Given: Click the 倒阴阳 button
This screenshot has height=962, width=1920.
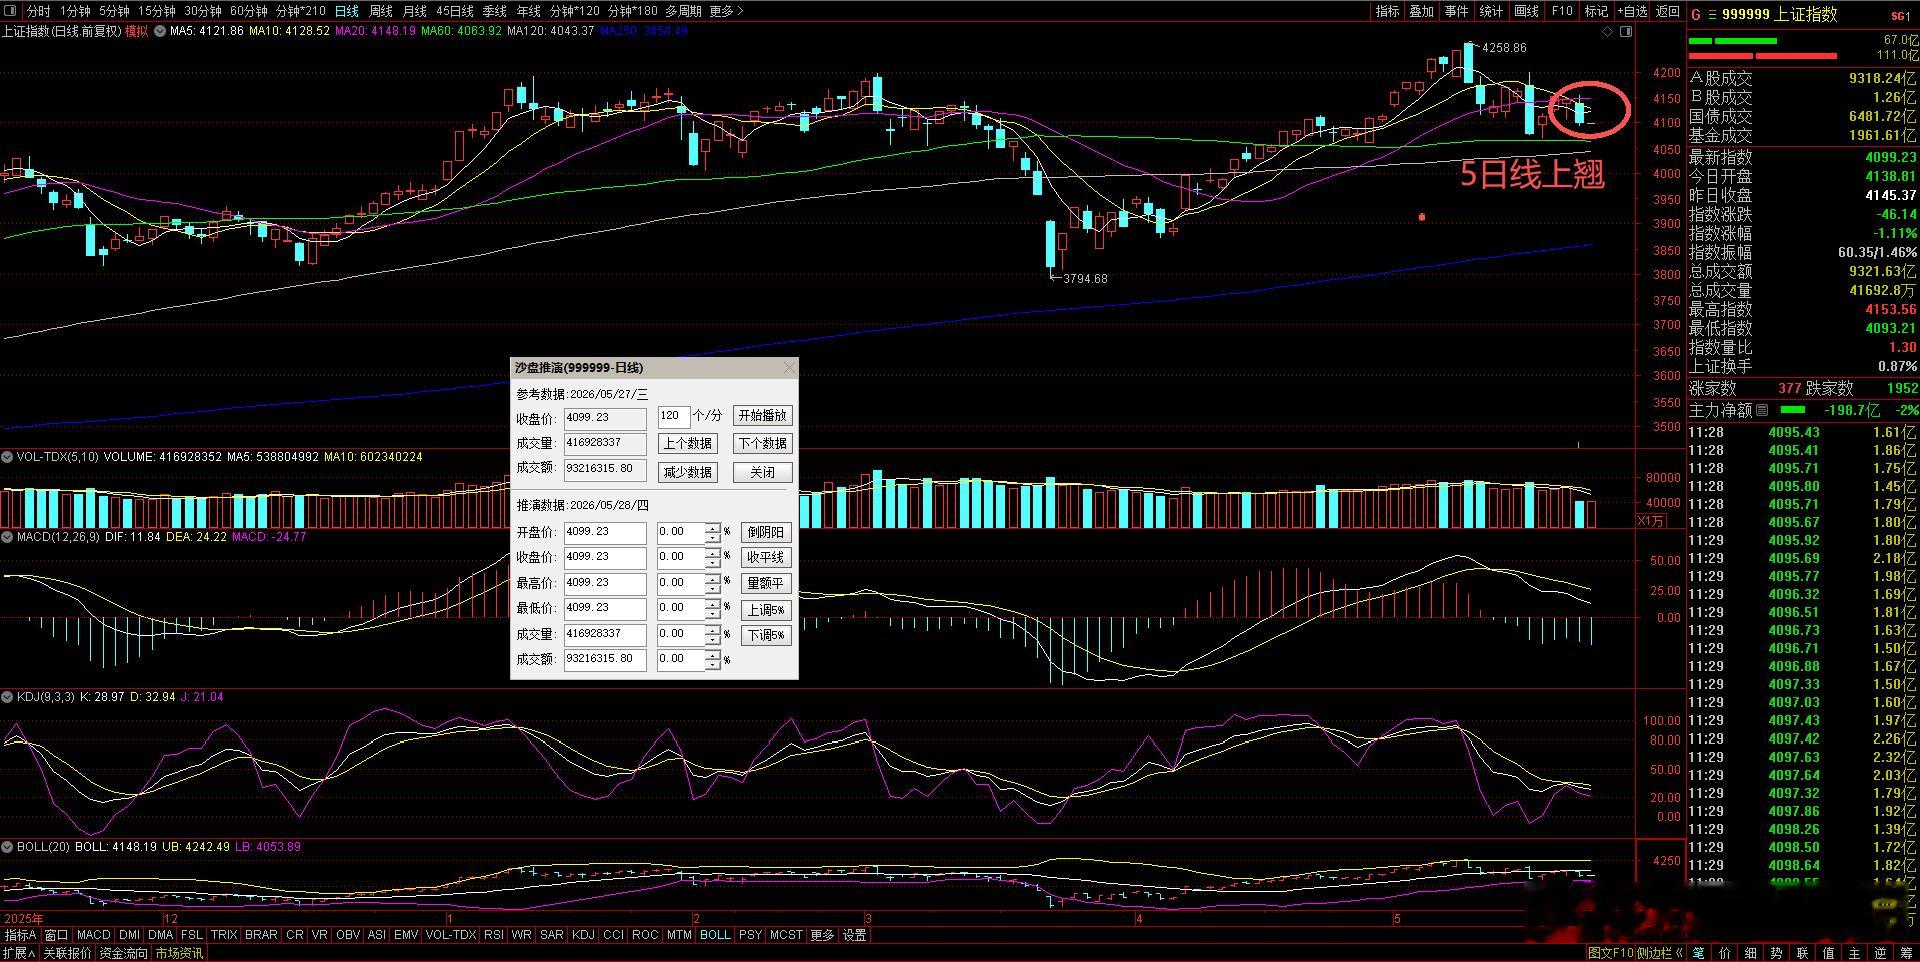Looking at the screenshot, I should click(766, 533).
